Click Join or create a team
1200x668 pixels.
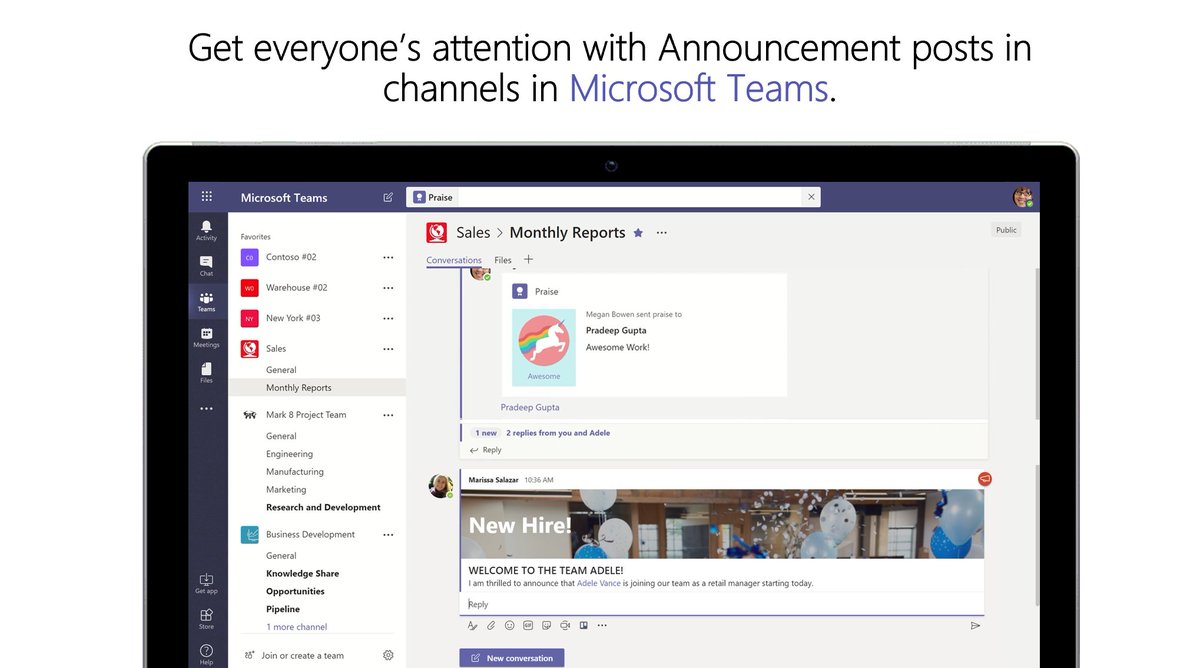coord(302,656)
